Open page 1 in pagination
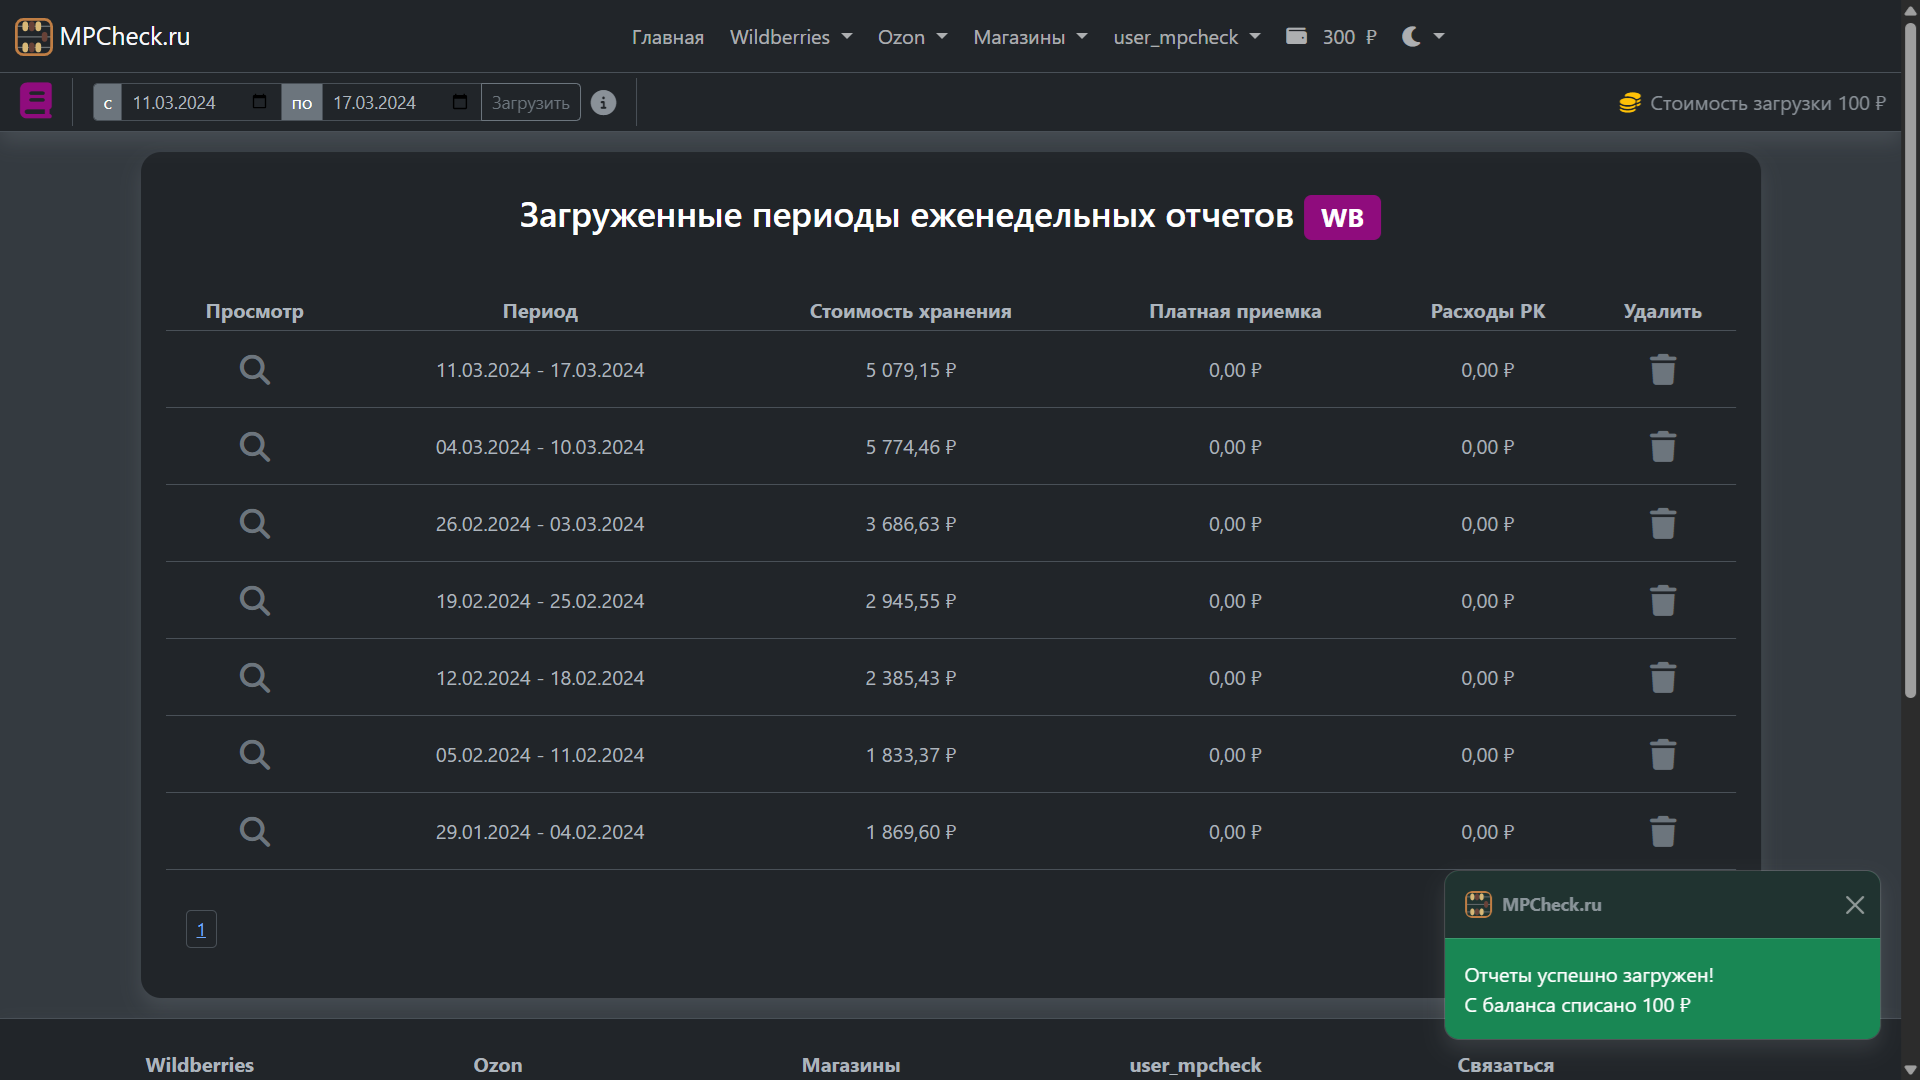1920x1080 pixels. pos(200,929)
